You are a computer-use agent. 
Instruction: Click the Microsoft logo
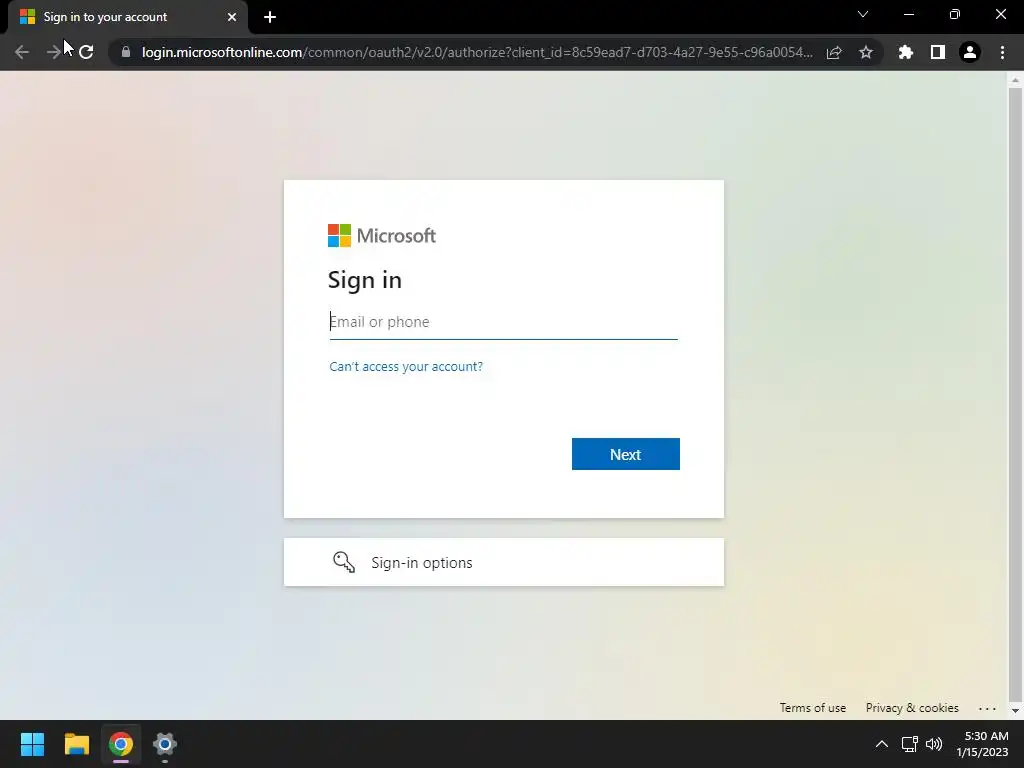(381, 236)
